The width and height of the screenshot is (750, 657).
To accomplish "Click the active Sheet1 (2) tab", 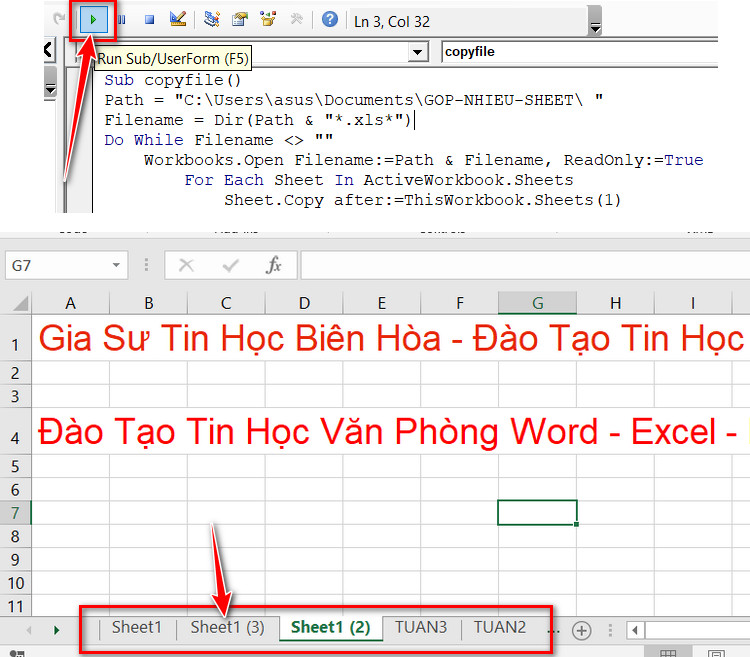I will tap(331, 627).
